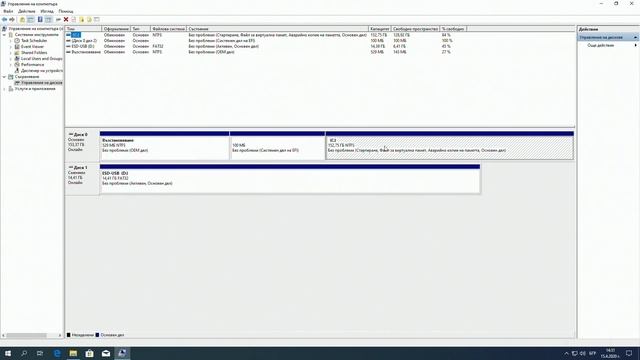Sort by the Капацитет column header
Viewport: 640px width, 360px height.
[380, 29]
